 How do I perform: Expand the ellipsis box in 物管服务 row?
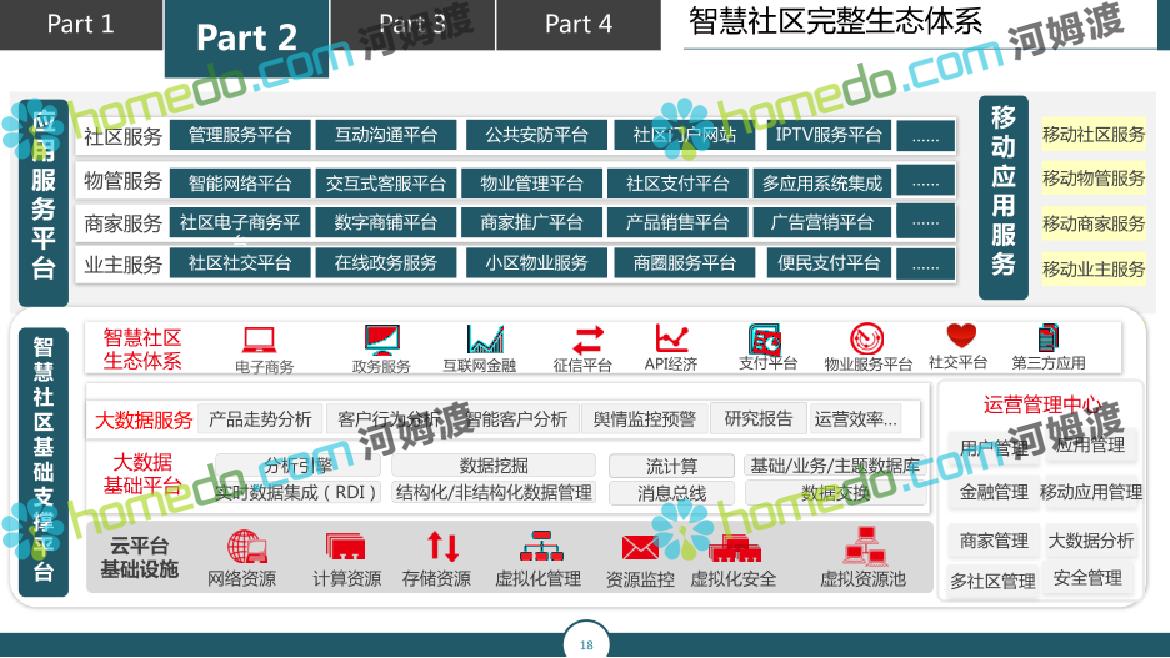(925, 183)
